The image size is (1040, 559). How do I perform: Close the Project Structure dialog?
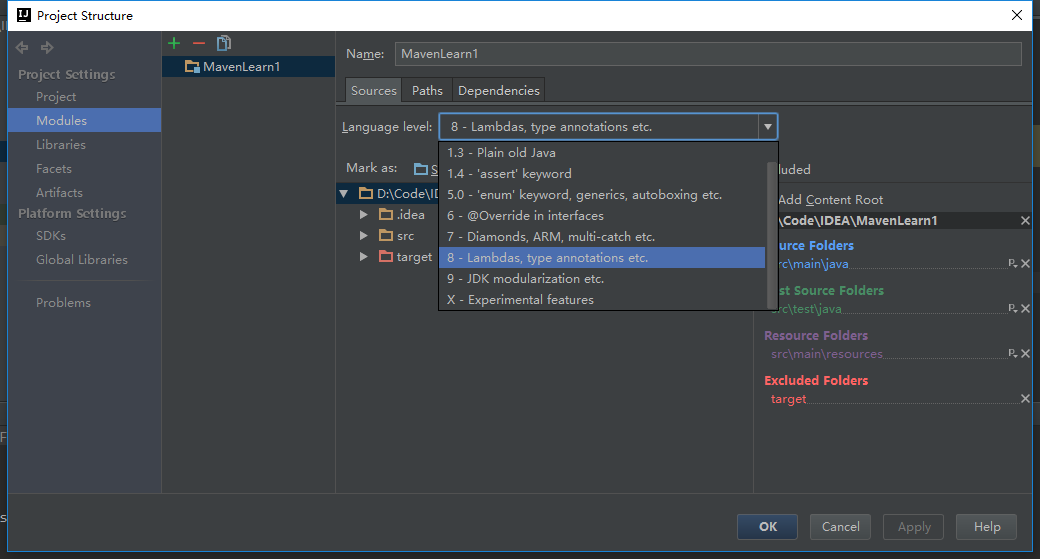tap(1017, 15)
